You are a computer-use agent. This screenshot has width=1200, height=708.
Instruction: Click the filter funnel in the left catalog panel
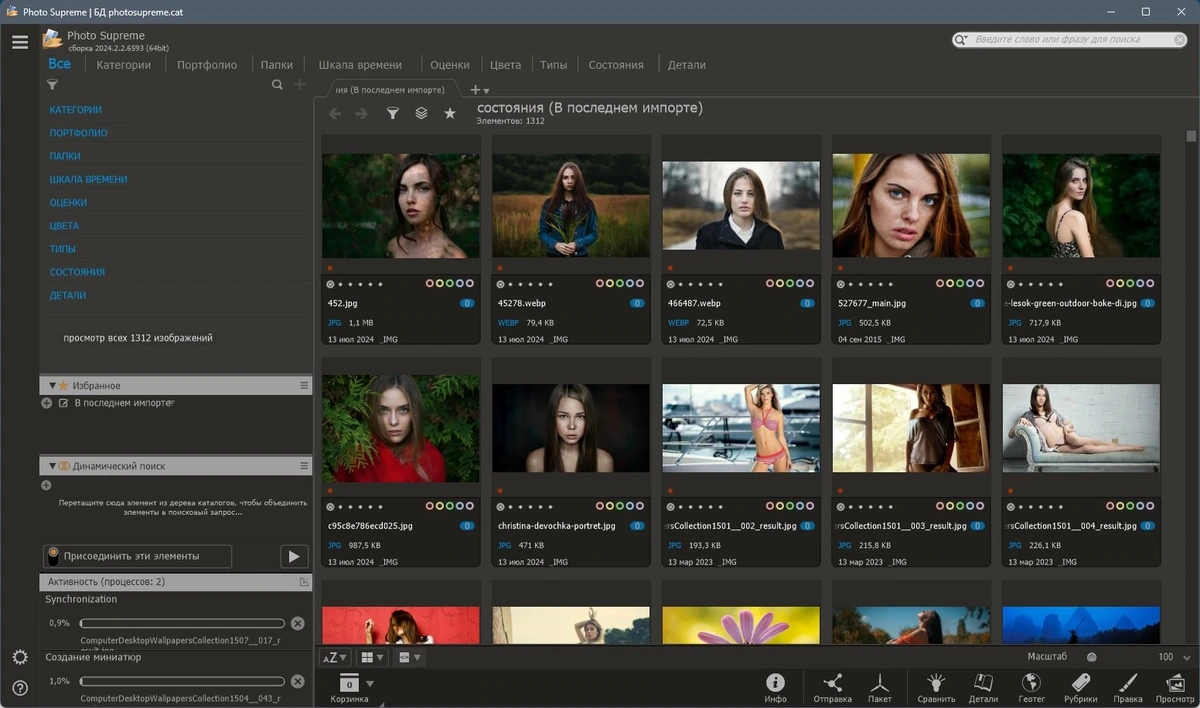[x=53, y=86]
